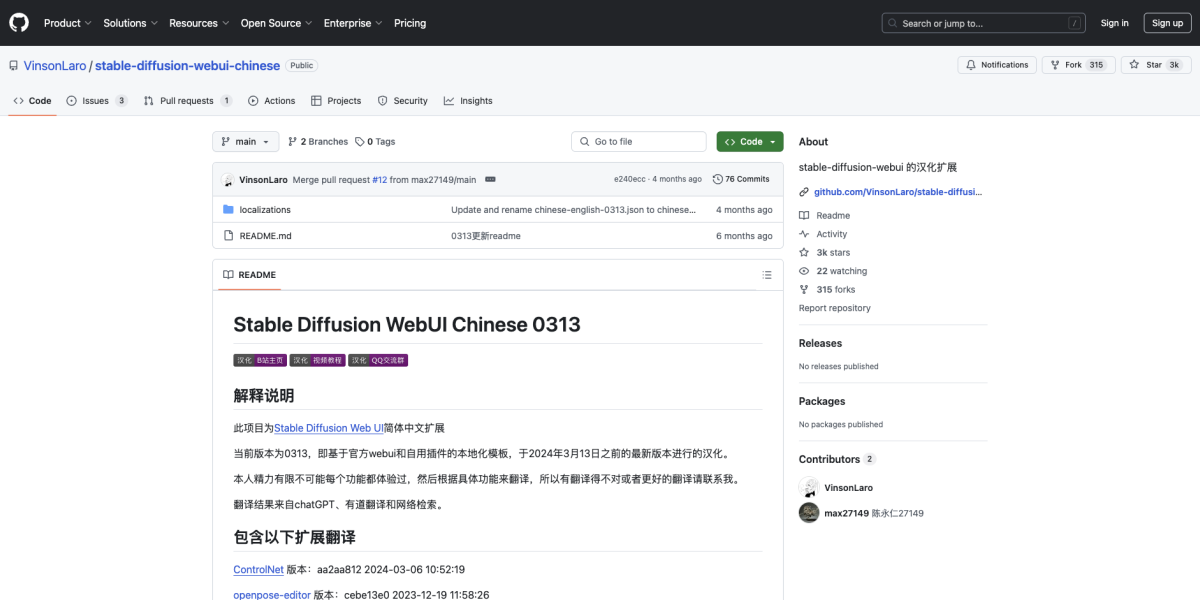This screenshot has height=600, width=1200.
Task: Open the Activity pulse icon
Action: point(805,233)
